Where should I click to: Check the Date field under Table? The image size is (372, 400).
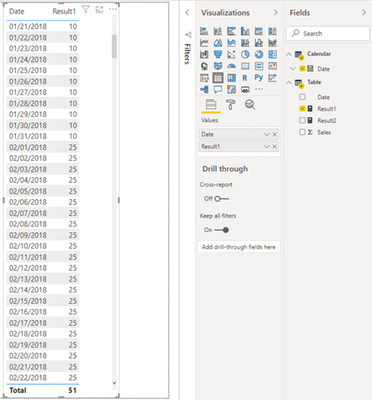[x=302, y=97]
